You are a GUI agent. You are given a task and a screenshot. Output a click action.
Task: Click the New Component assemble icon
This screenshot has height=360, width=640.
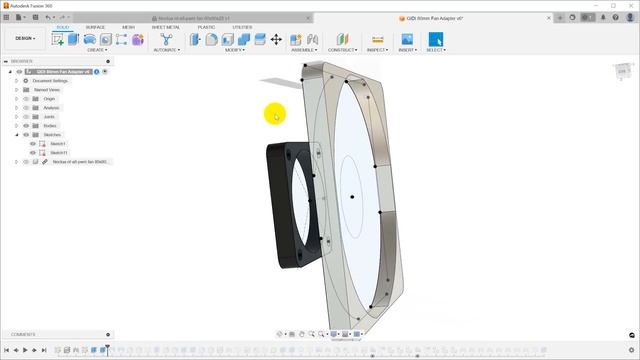coord(296,40)
